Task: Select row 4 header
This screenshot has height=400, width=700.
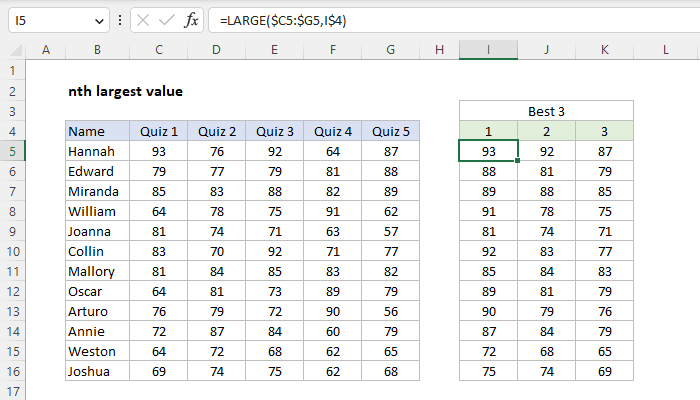Action: (13, 131)
